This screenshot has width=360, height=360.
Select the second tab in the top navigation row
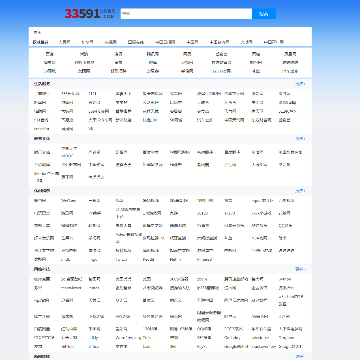pyautogui.click(x=64, y=42)
